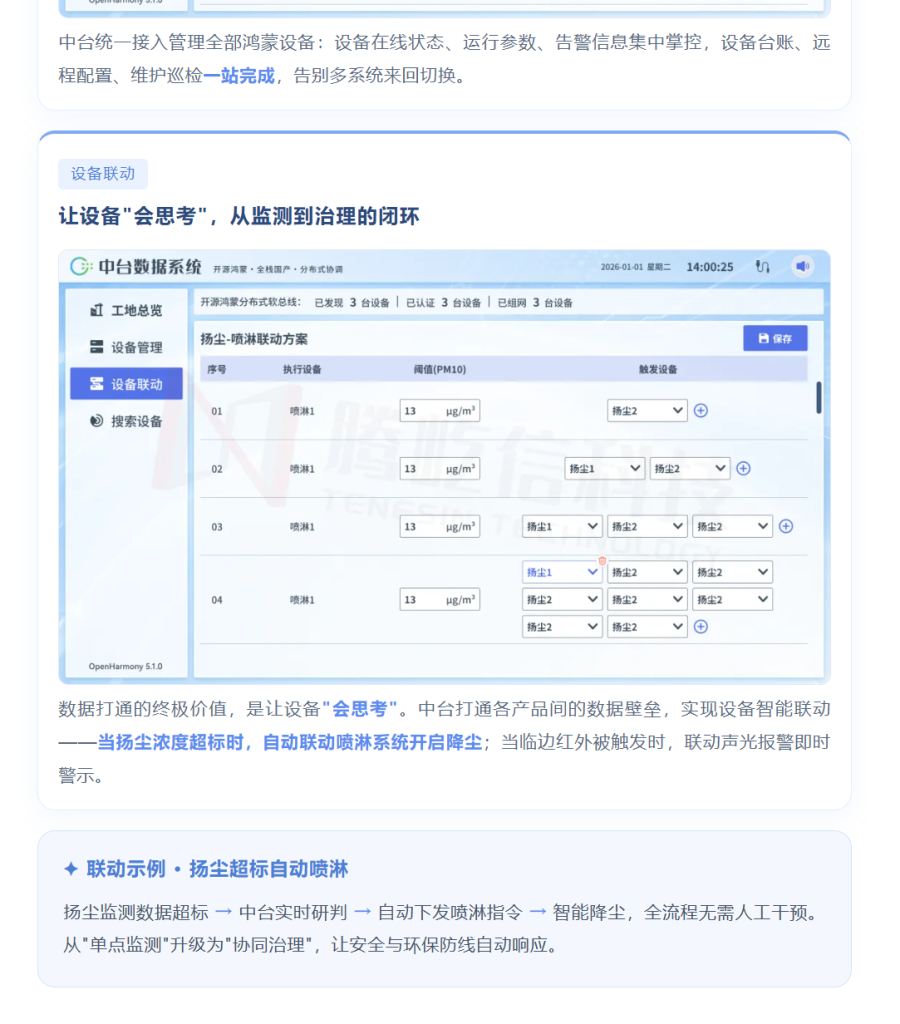900x1024 pixels.
Task: Click the 喷淋1 device cell in row 02
Action: click(302, 469)
